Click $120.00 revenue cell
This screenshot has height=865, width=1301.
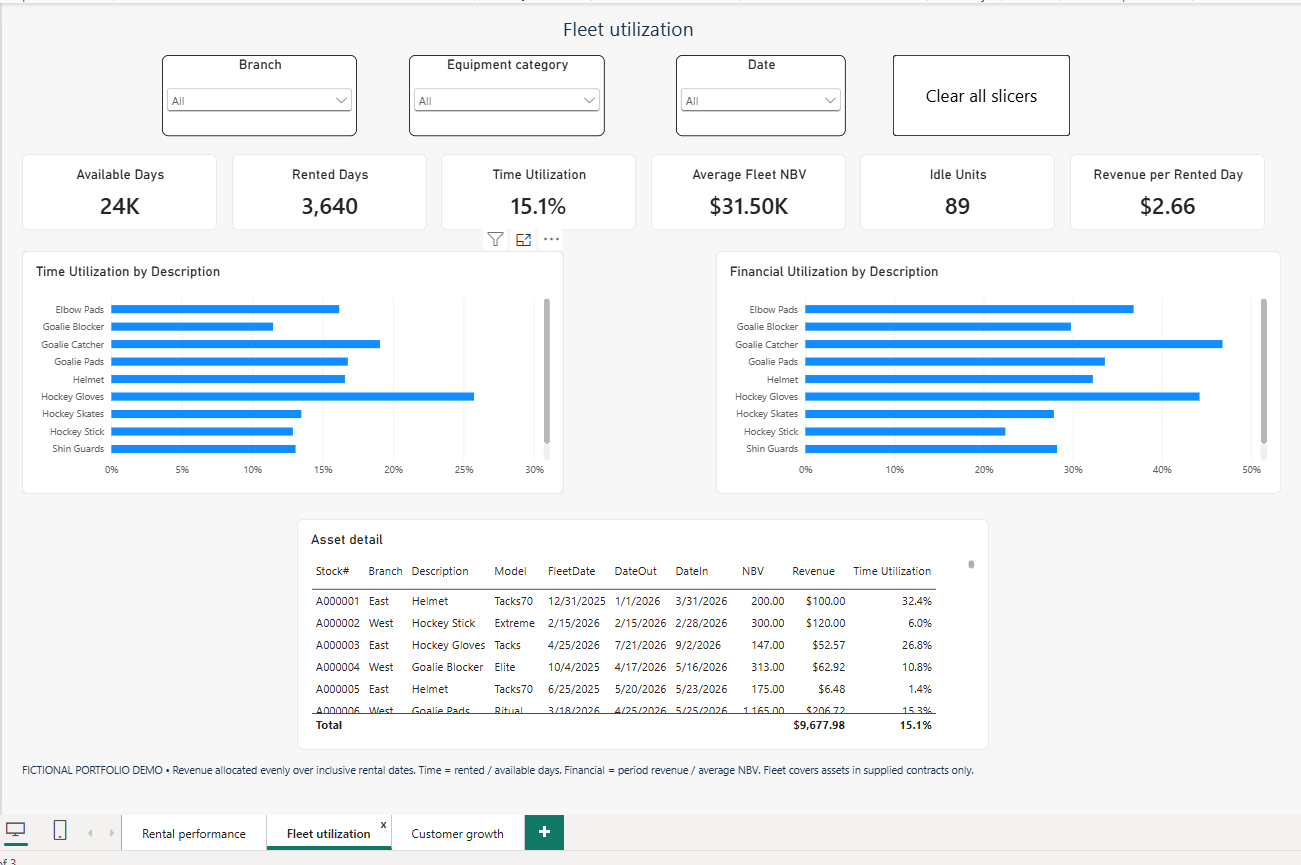826,623
